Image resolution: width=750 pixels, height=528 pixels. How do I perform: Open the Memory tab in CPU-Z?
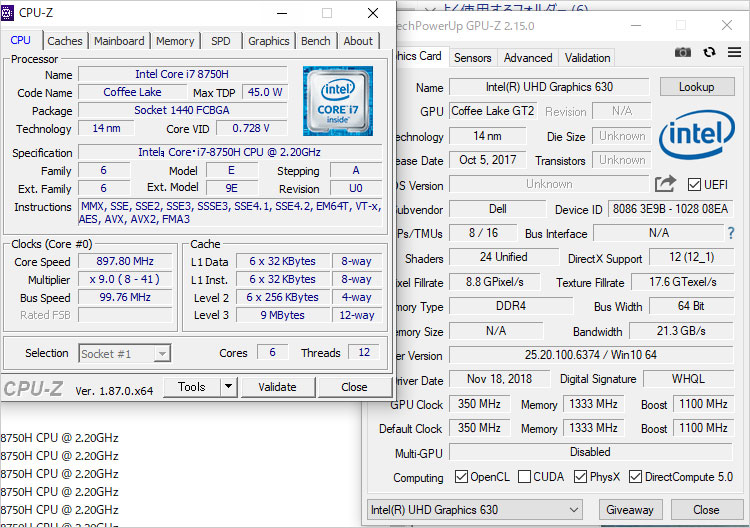175,41
